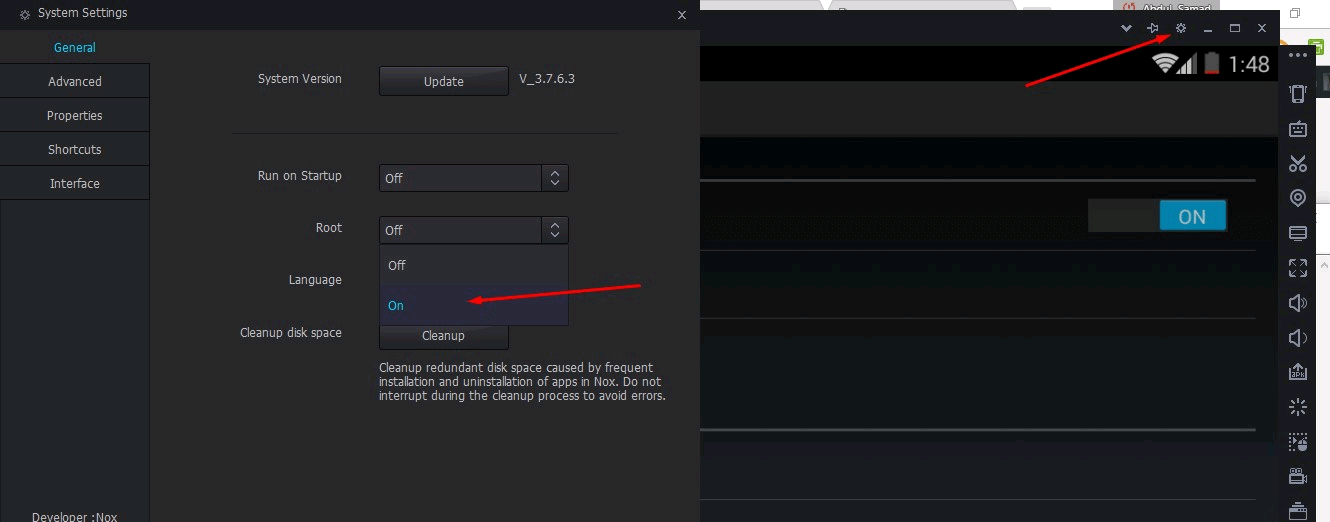1330x522 pixels.
Task: Open the Shortcuts settings tab
Action: pos(75,150)
